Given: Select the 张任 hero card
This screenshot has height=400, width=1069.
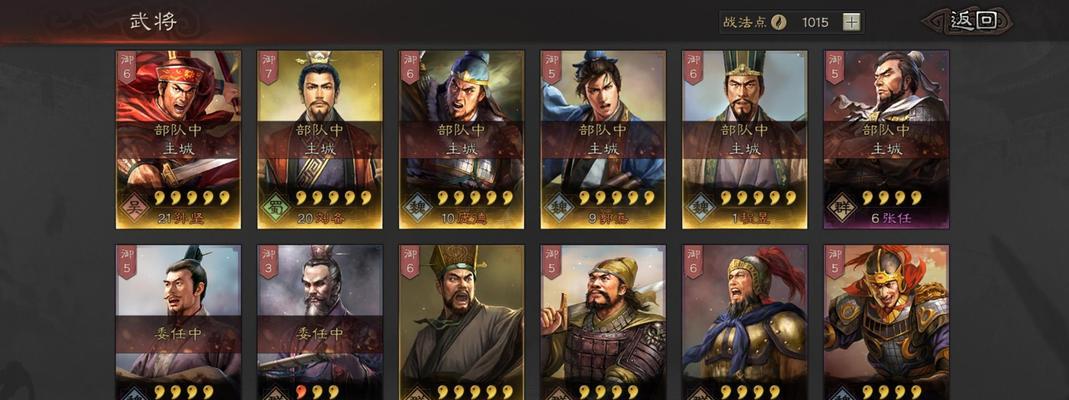Looking at the screenshot, I should pos(886,139).
